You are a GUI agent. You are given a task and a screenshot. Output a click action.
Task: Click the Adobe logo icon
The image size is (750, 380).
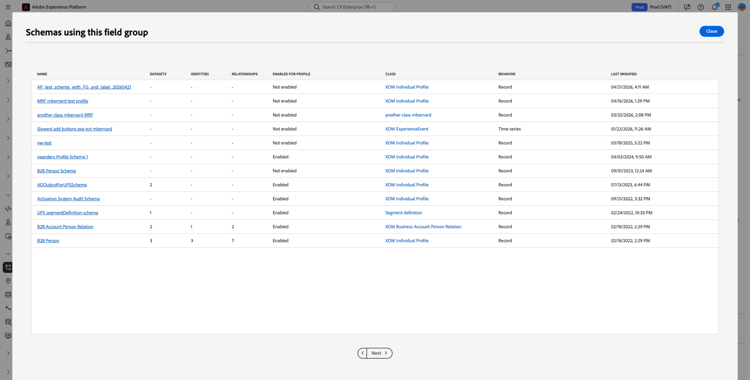pos(26,7)
